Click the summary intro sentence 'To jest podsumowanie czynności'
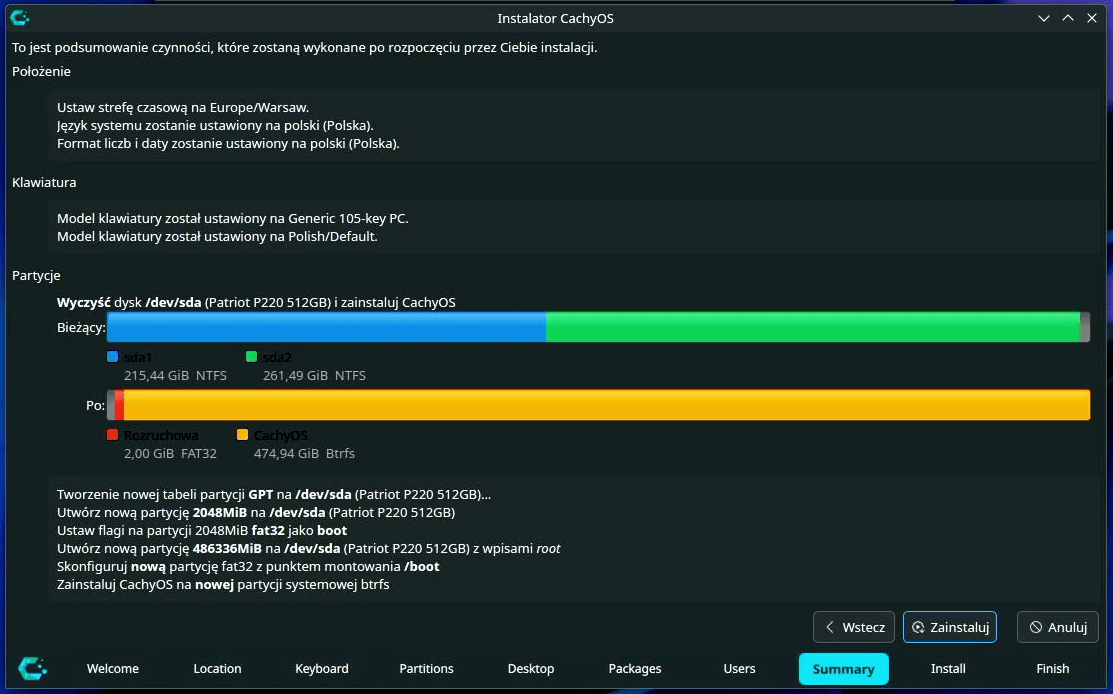The image size is (1113, 694). click(305, 48)
